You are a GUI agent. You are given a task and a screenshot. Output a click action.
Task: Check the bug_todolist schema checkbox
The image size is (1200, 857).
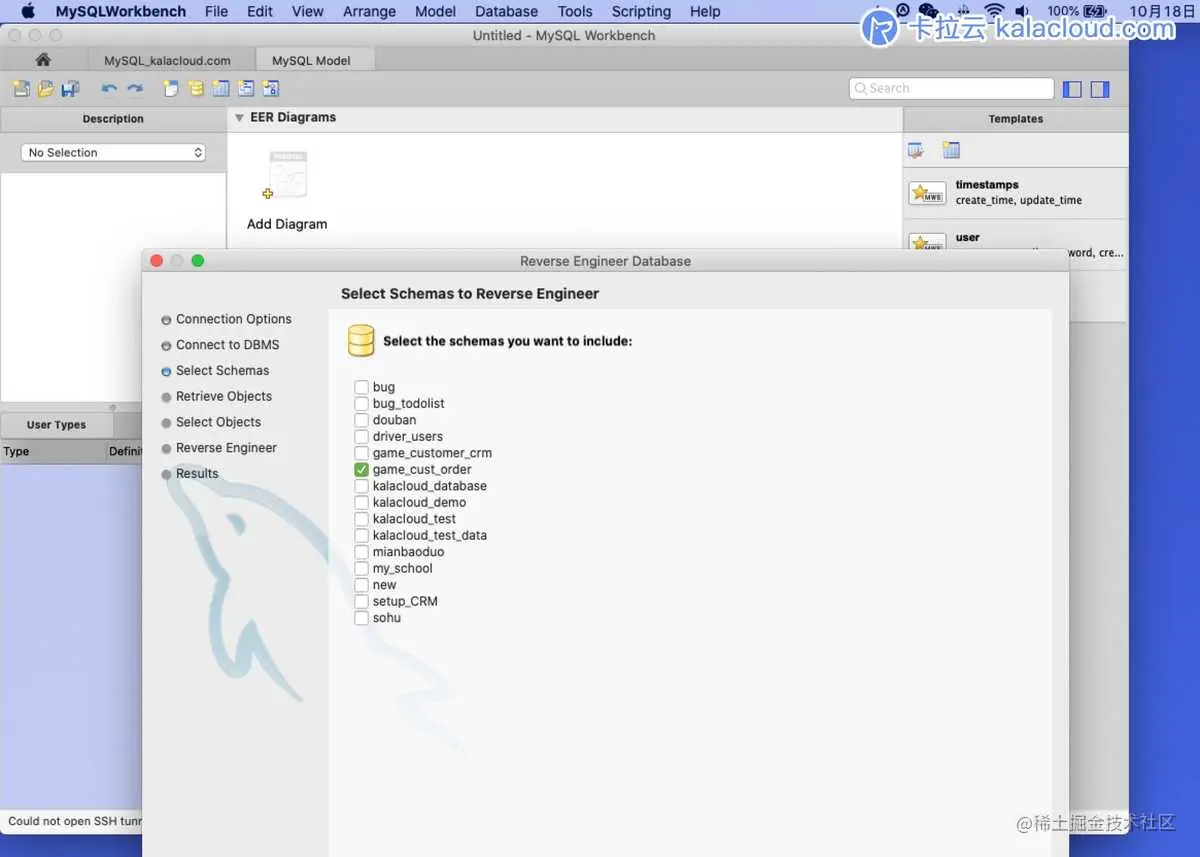361,403
